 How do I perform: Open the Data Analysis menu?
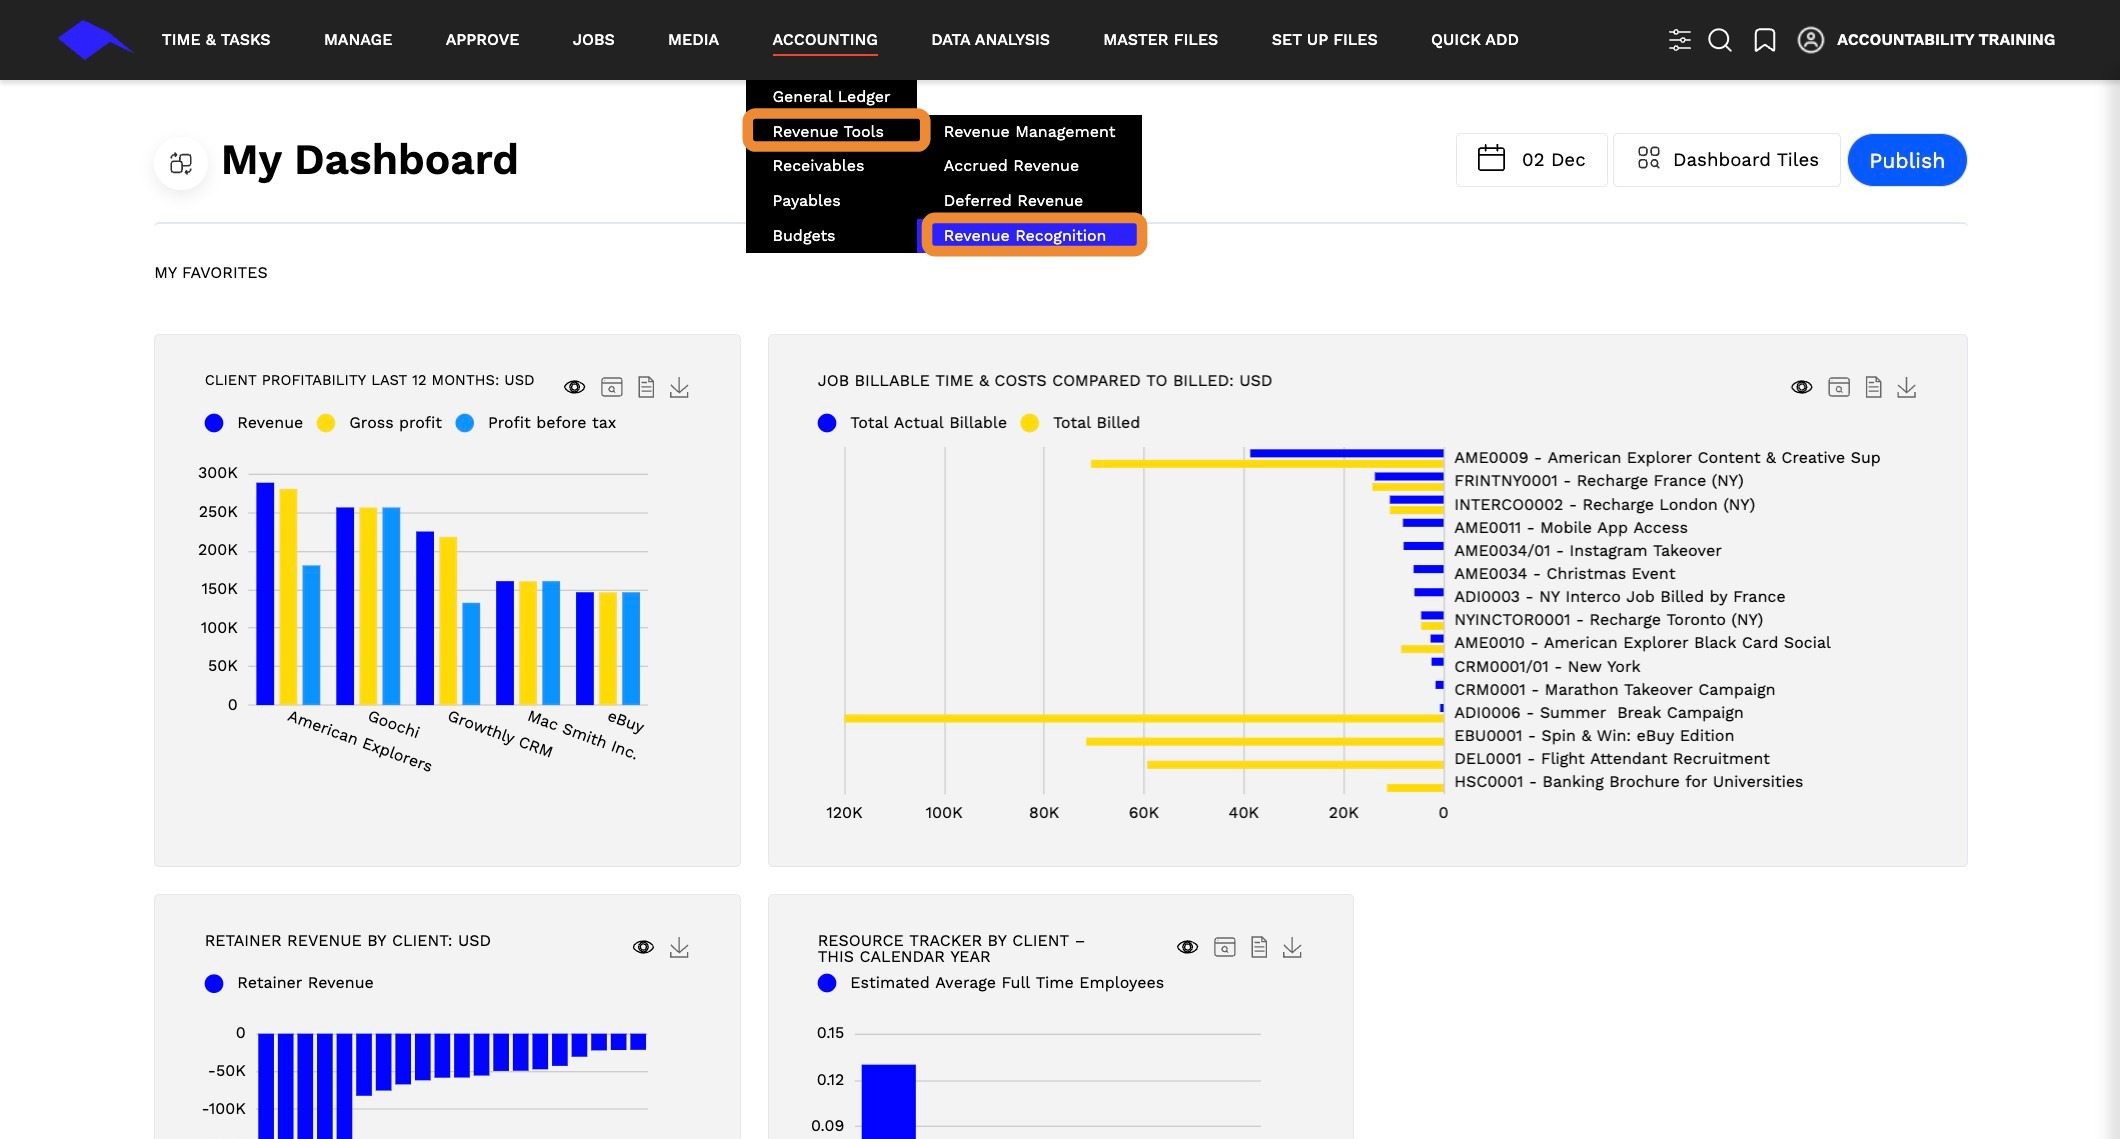990,40
